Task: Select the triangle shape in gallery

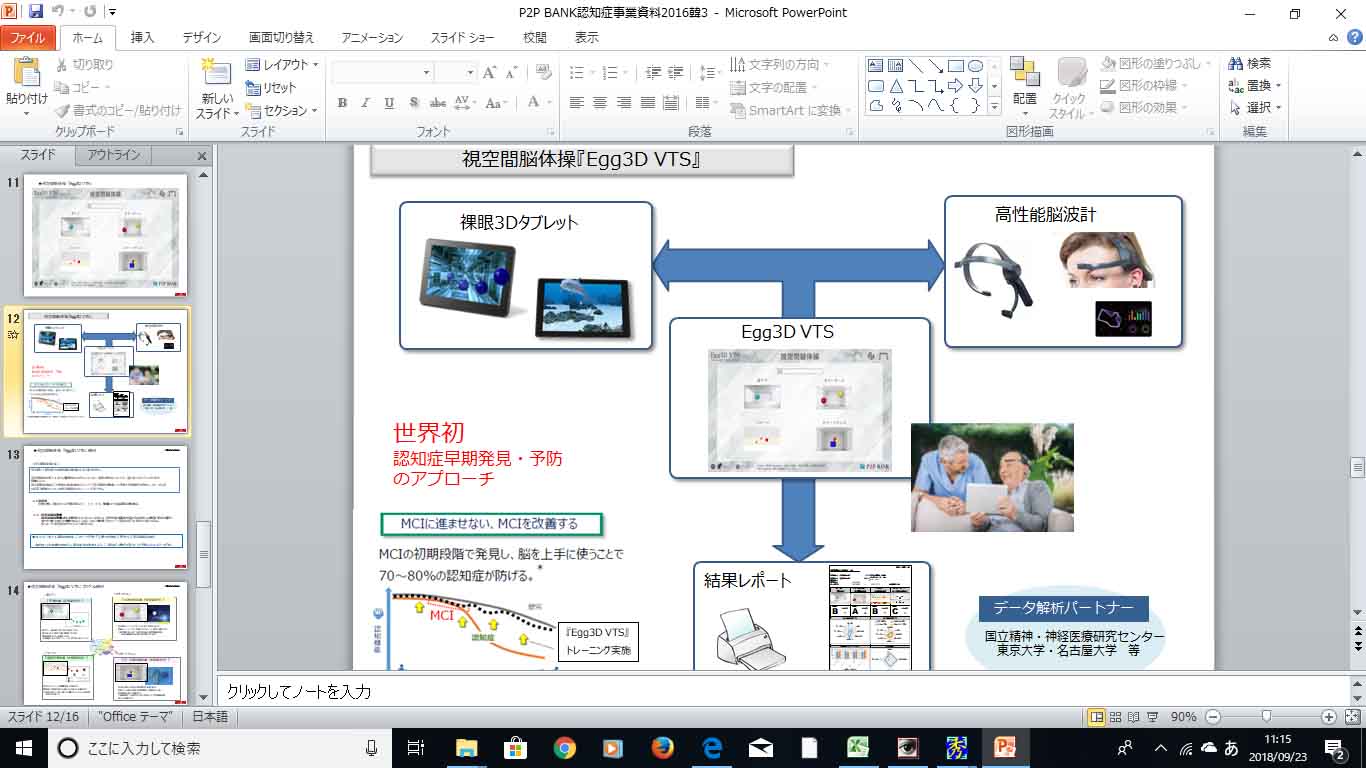Action: coord(896,86)
